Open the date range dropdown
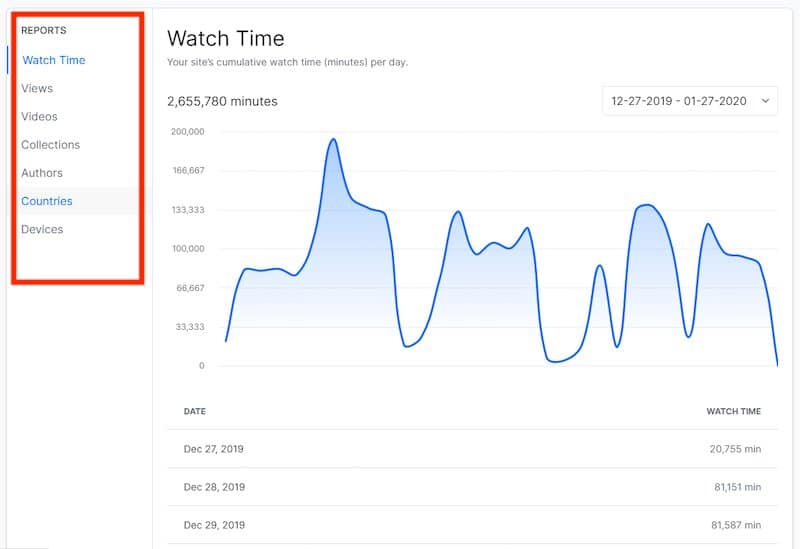This screenshot has width=800, height=549. [x=689, y=101]
